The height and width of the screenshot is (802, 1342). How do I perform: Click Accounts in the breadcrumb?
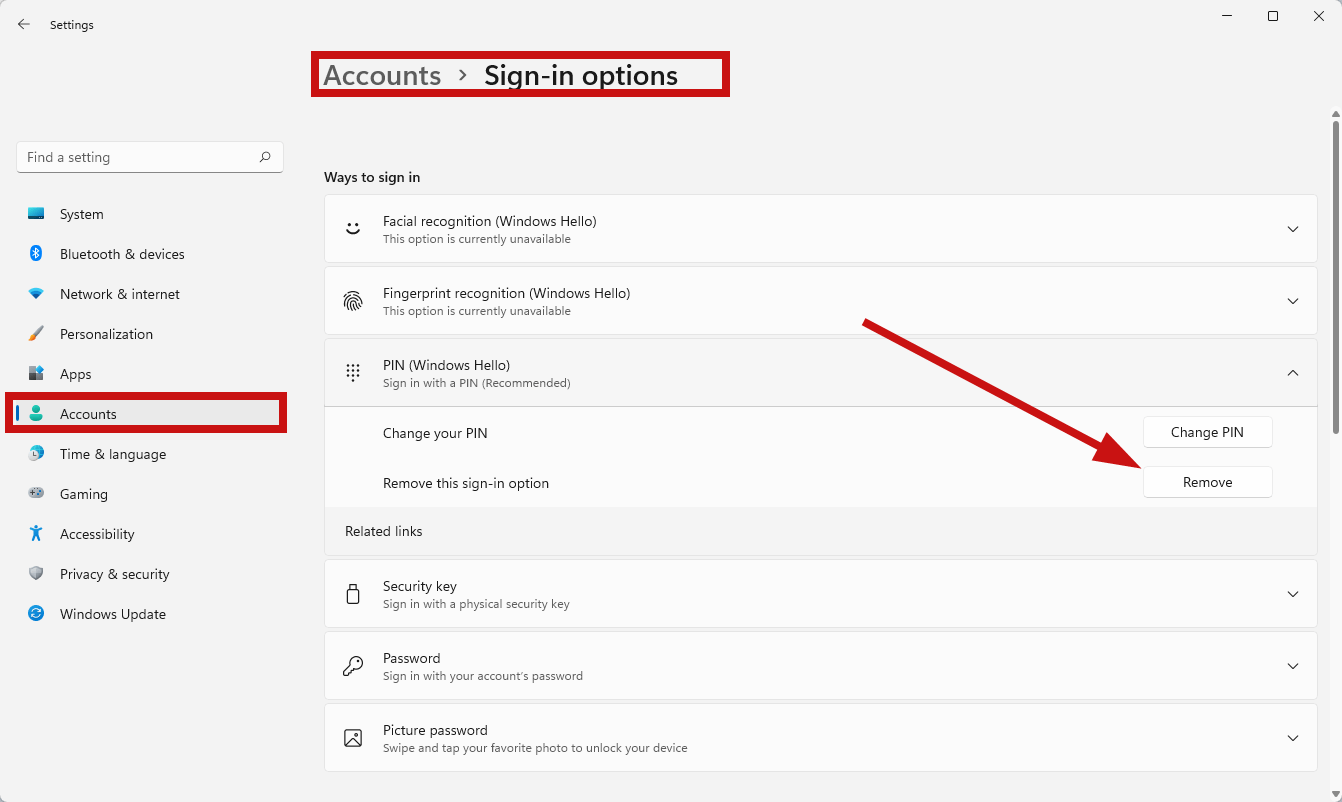point(382,75)
